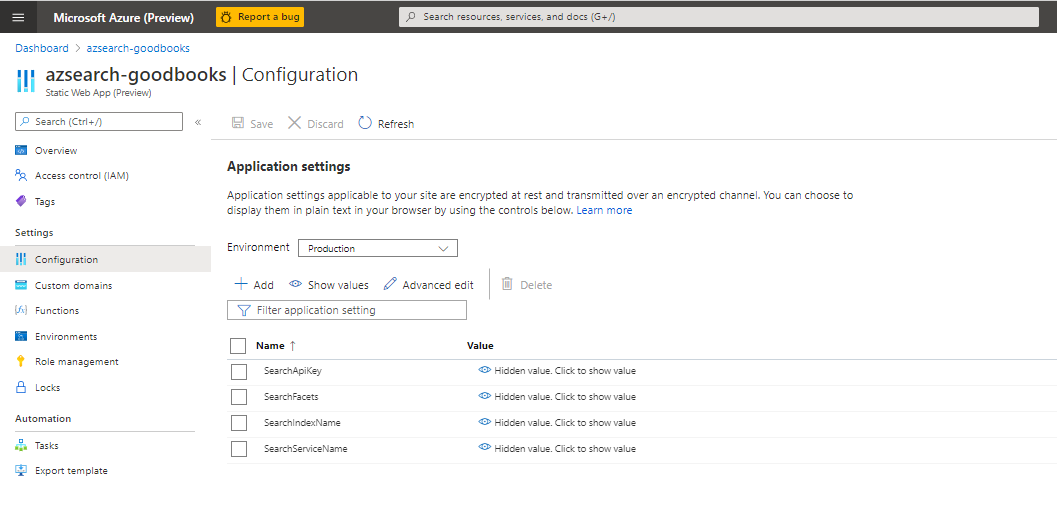Refresh the configuration page
The width and height of the screenshot is (1057, 515).
pos(386,123)
